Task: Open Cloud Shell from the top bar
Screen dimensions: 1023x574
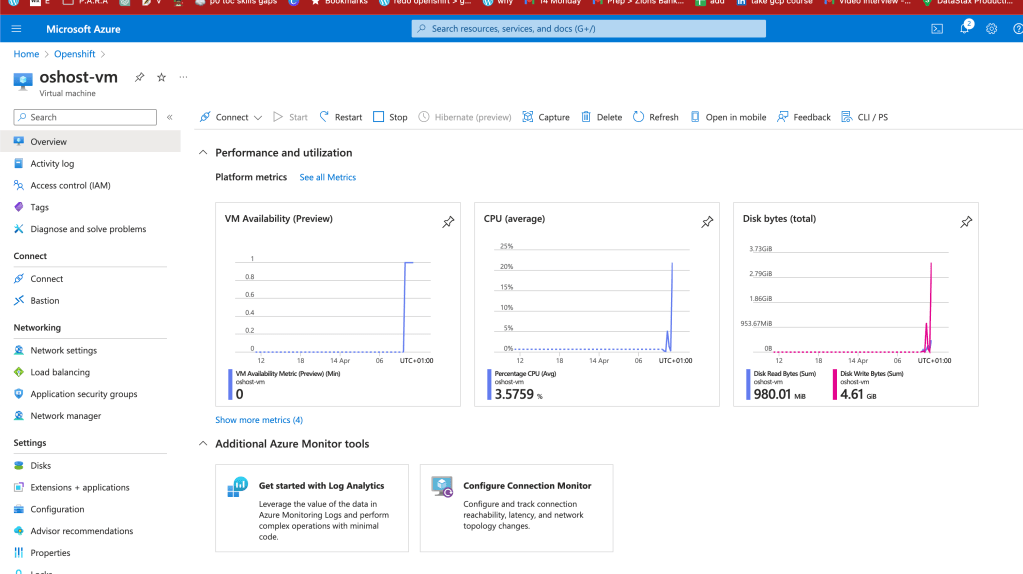Action: tap(937, 29)
